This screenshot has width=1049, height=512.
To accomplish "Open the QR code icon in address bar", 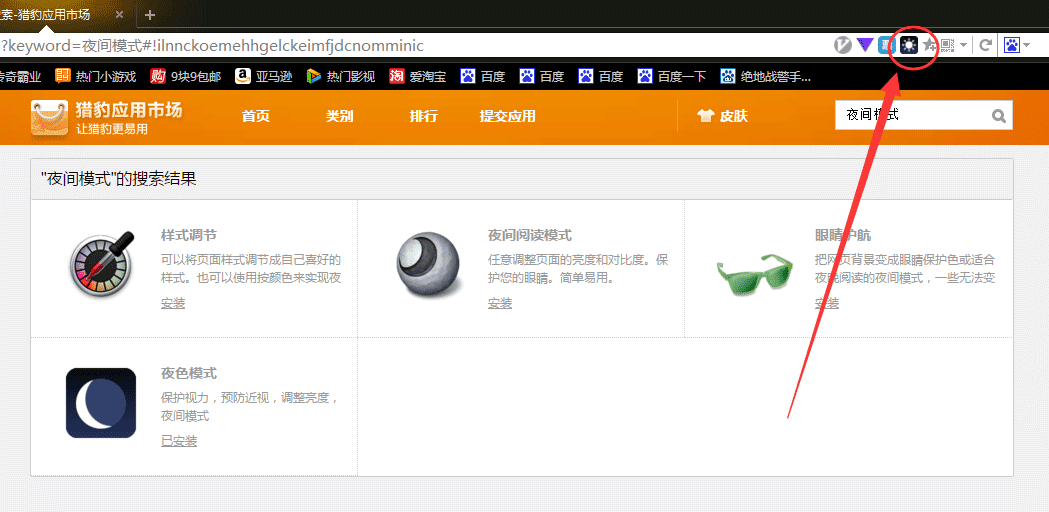I will [x=947, y=46].
